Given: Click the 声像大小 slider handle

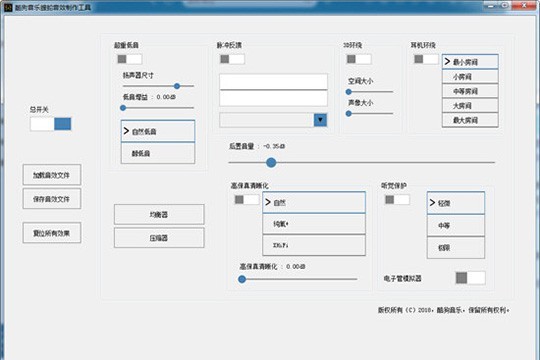Looking at the screenshot, I should [349, 113].
